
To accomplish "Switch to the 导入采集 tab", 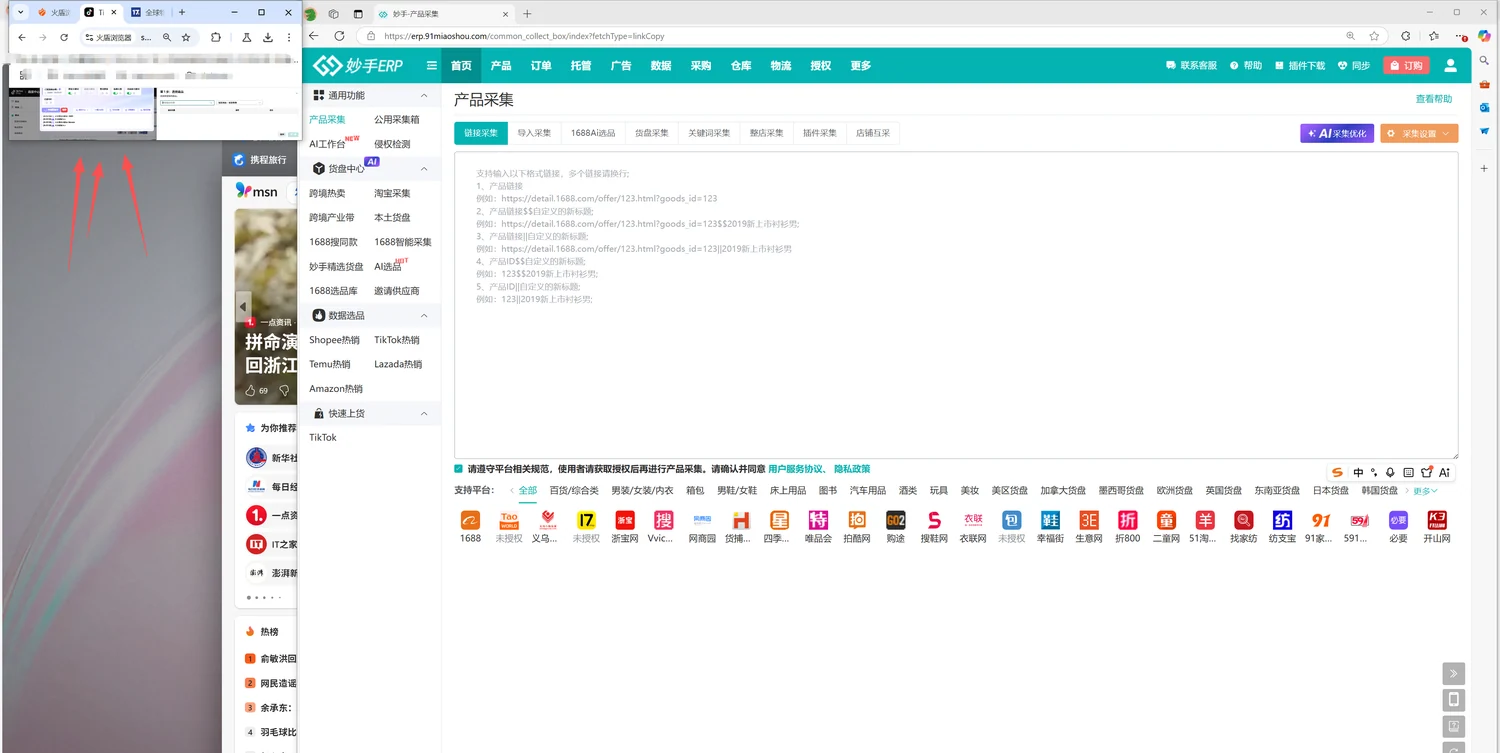I will (x=534, y=133).
